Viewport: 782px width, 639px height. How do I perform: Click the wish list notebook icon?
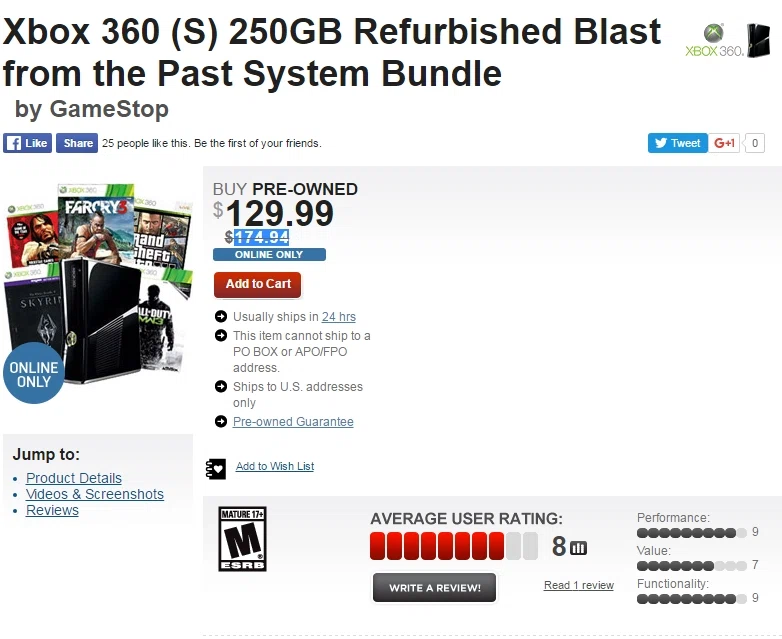[x=216, y=469]
